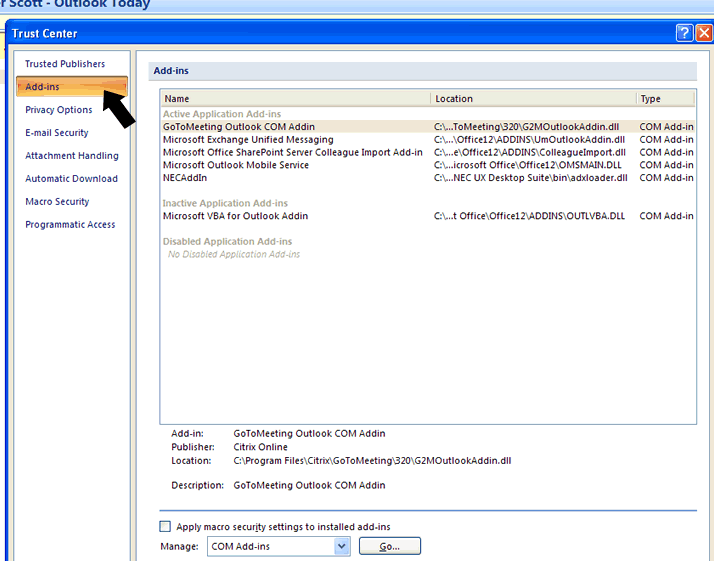Click the Citrix Online publisher value

click(260, 447)
